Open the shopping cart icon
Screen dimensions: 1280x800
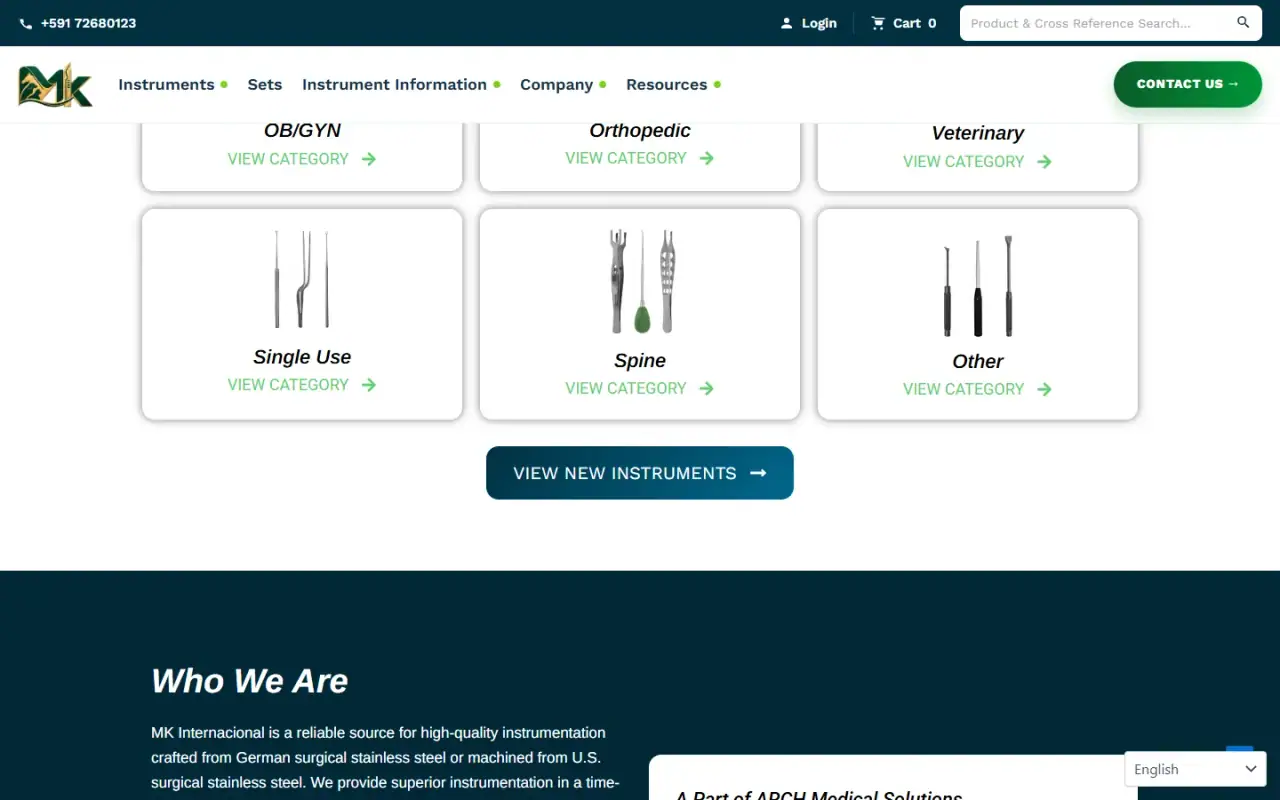click(878, 23)
